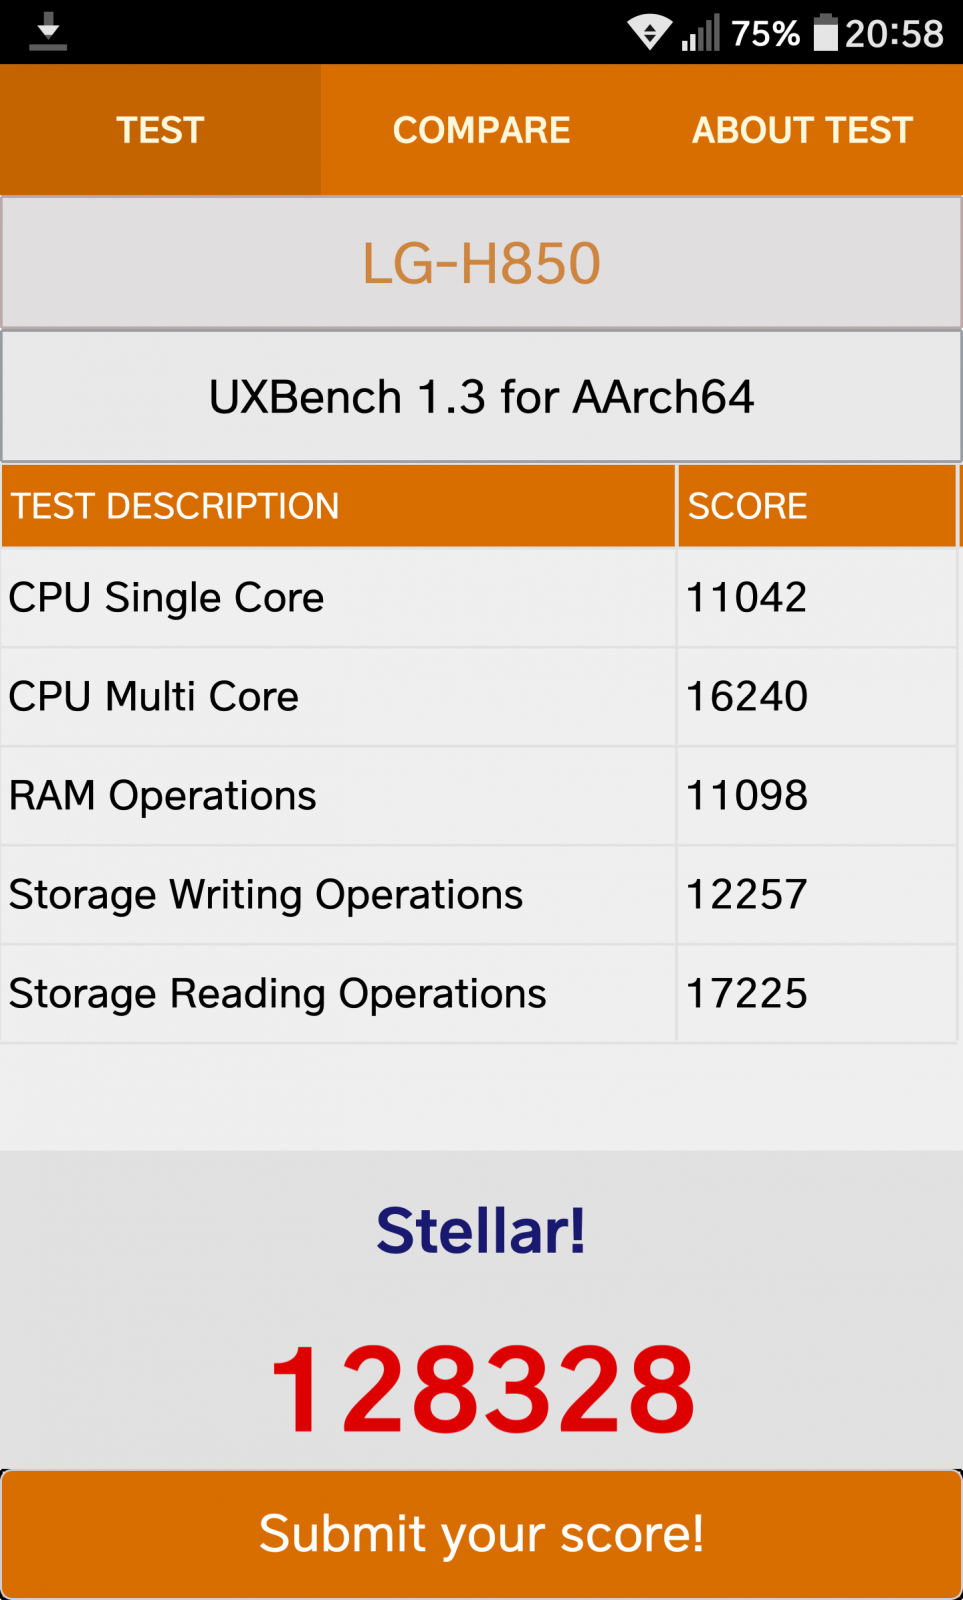The height and width of the screenshot is (1600, 963).
Task: Select the Storage Writing Operations row
Action: [x=479, y=895]
